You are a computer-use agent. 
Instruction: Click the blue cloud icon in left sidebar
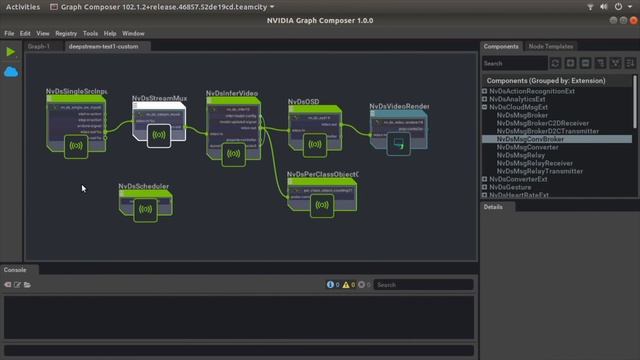point(11,72)
